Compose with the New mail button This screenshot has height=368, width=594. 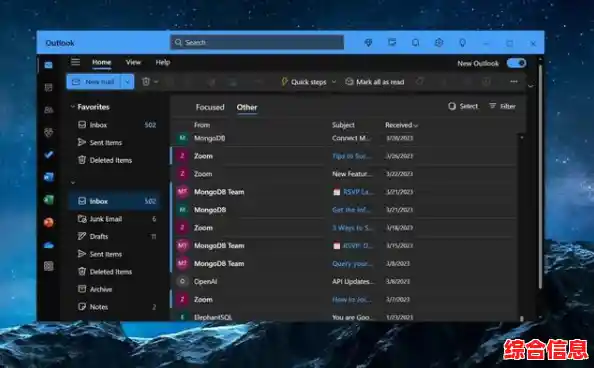[x=94, y=81]
